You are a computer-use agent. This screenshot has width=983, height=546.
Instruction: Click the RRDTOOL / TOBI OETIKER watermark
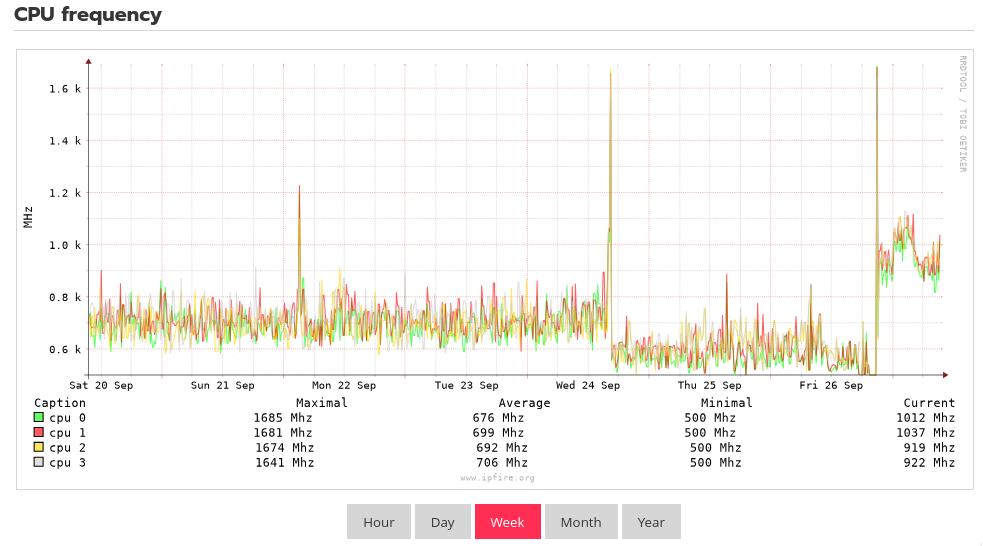[x=963, y=114]
